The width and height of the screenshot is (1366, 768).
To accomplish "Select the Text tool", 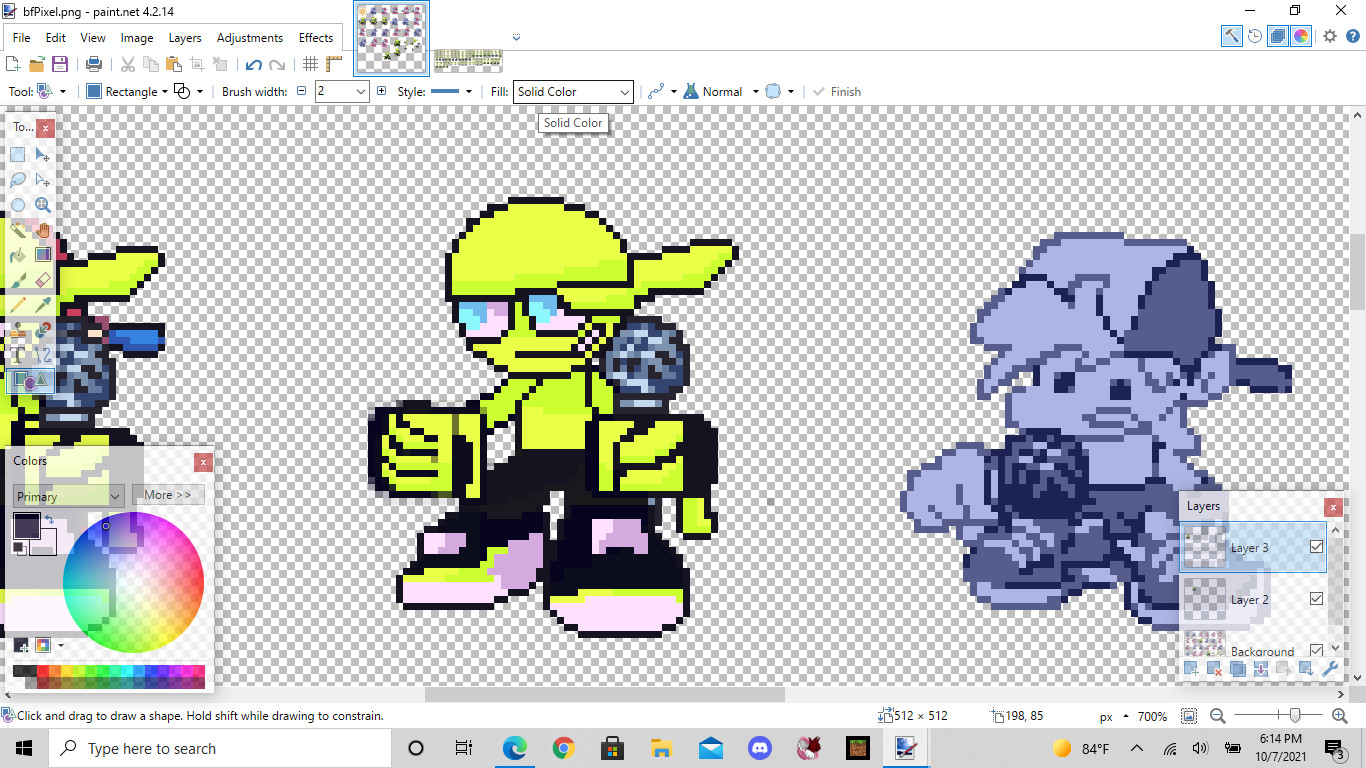I will (x=18, y=355).
